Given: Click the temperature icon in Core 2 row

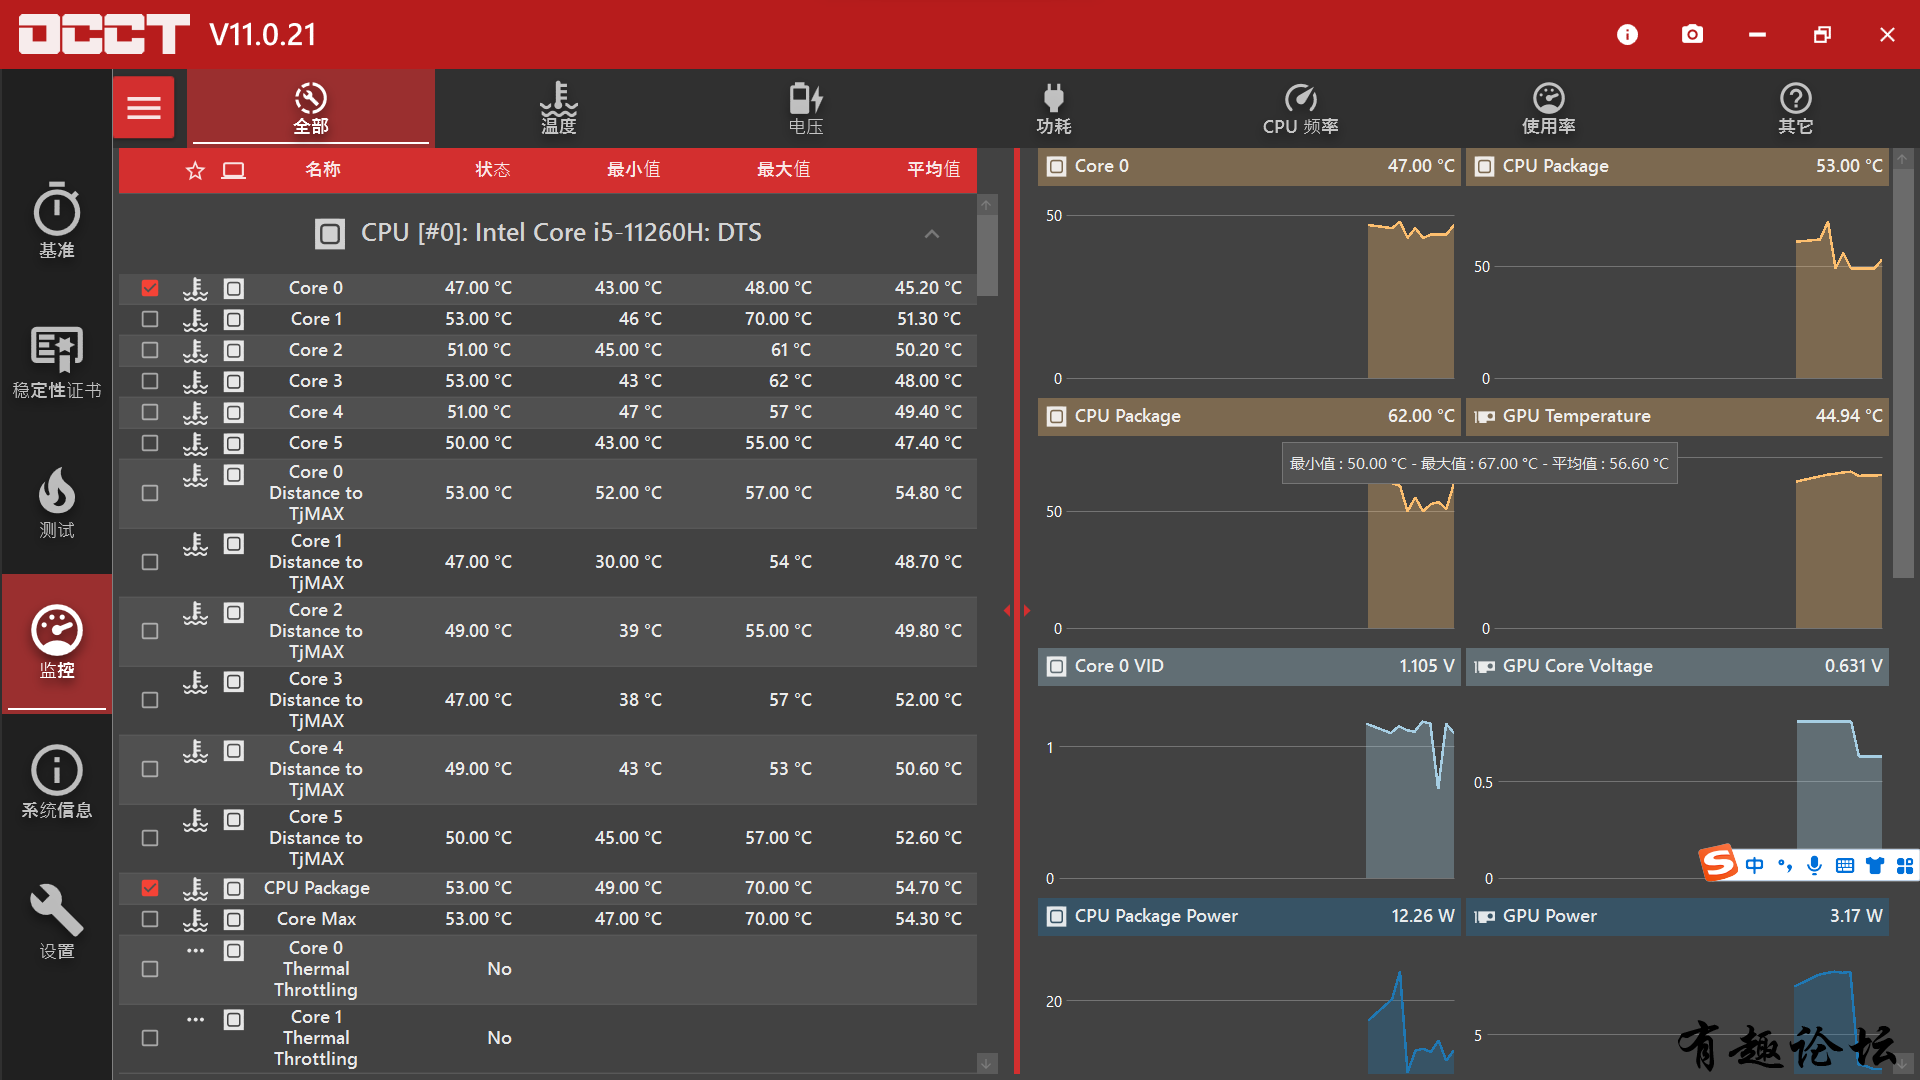Looking at the screenshot, I should click(195, 350).
